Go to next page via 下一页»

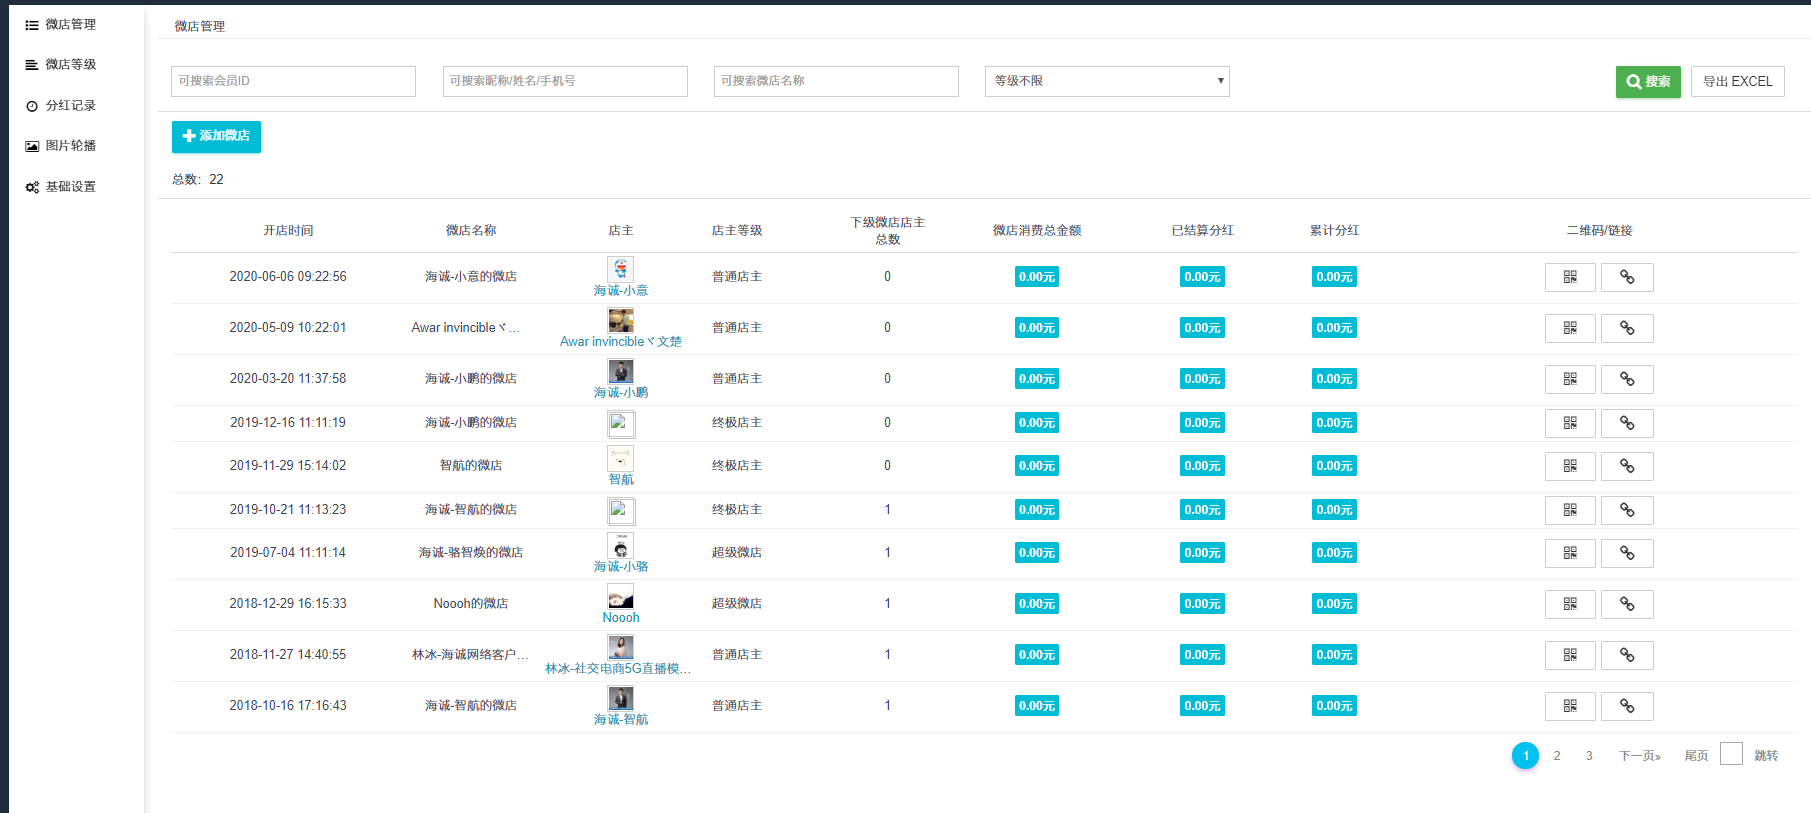coord(1640,756)
